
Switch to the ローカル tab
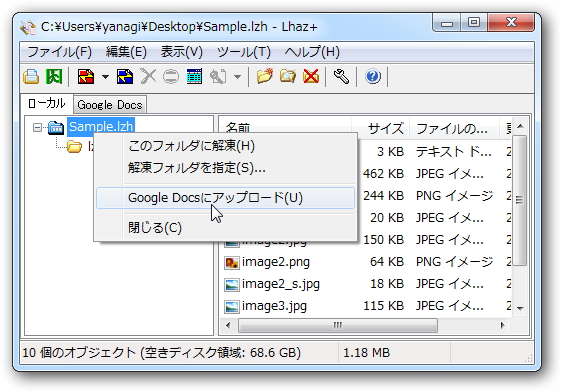pos(47,104)
